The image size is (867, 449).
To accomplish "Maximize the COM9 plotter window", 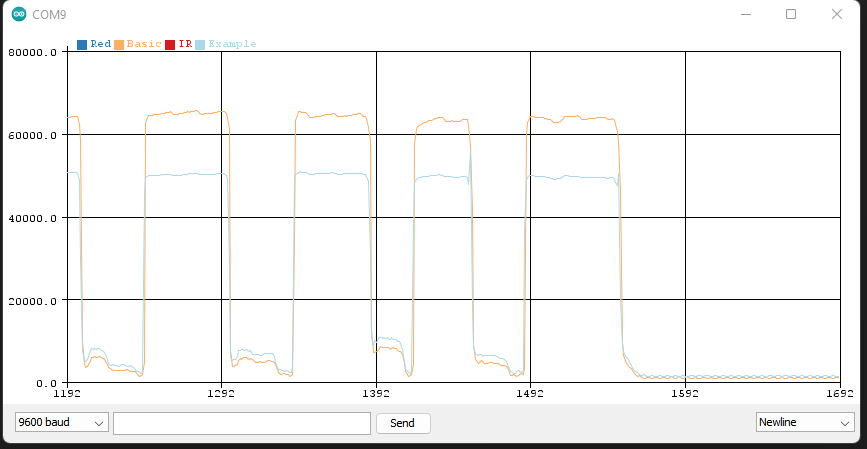I will tap(791, 14).
